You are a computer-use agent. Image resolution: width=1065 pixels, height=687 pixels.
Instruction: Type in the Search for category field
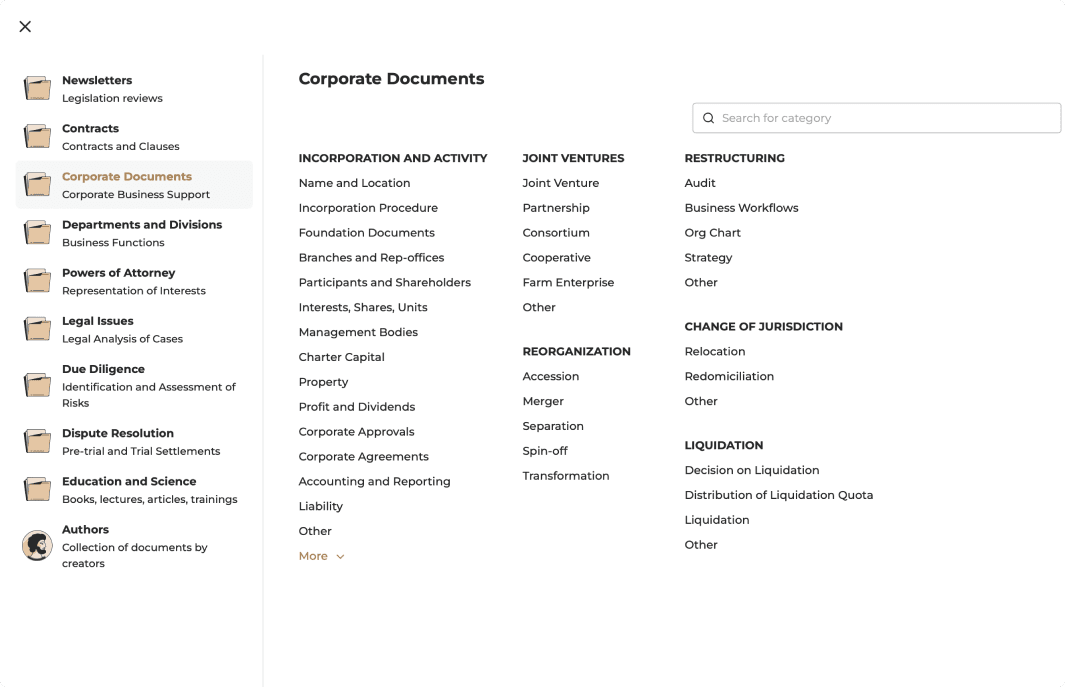[x=885, y=118]
